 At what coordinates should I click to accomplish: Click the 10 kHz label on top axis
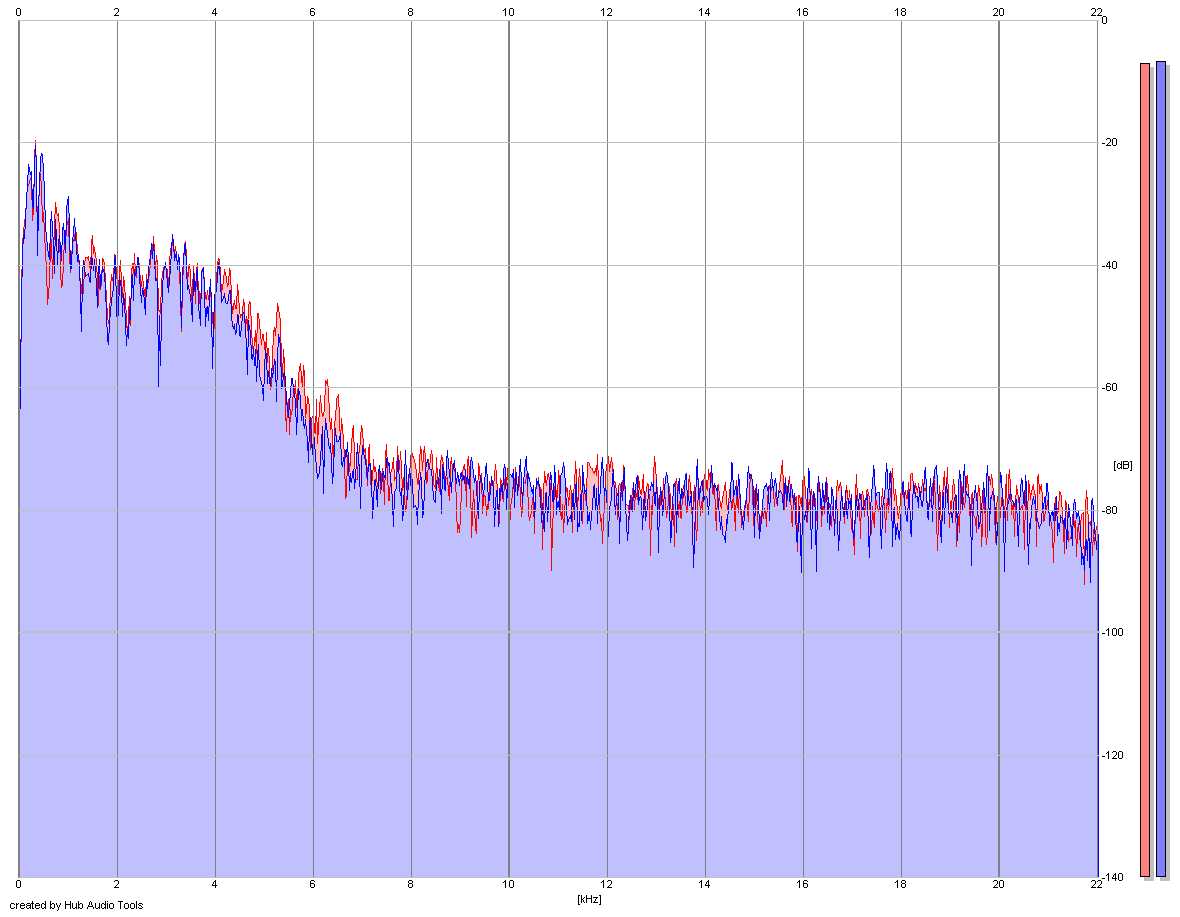[509, 12]
